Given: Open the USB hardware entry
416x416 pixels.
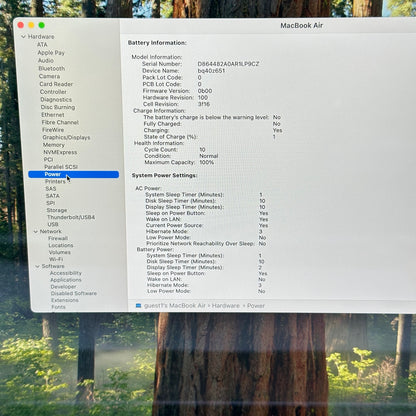Looking at the screenshot, I should click(53, 224).
